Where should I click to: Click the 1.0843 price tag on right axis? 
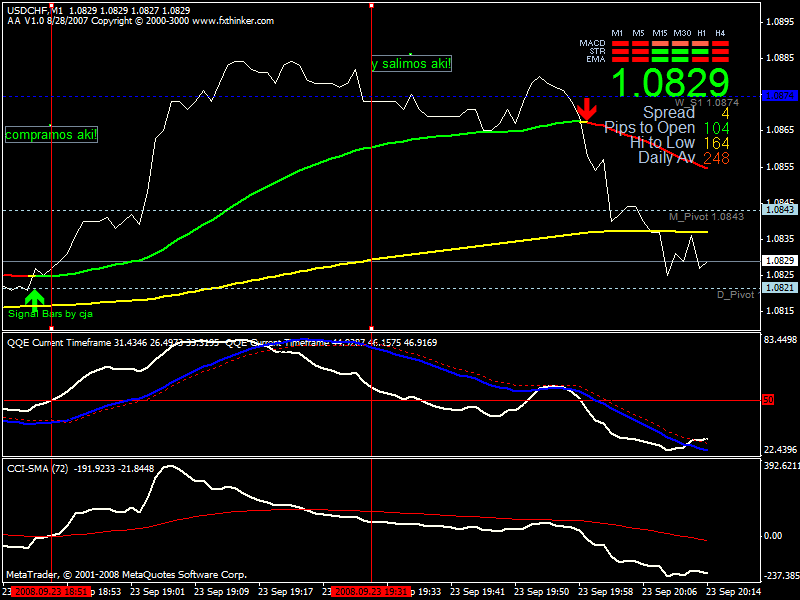(x=779, y=210)
